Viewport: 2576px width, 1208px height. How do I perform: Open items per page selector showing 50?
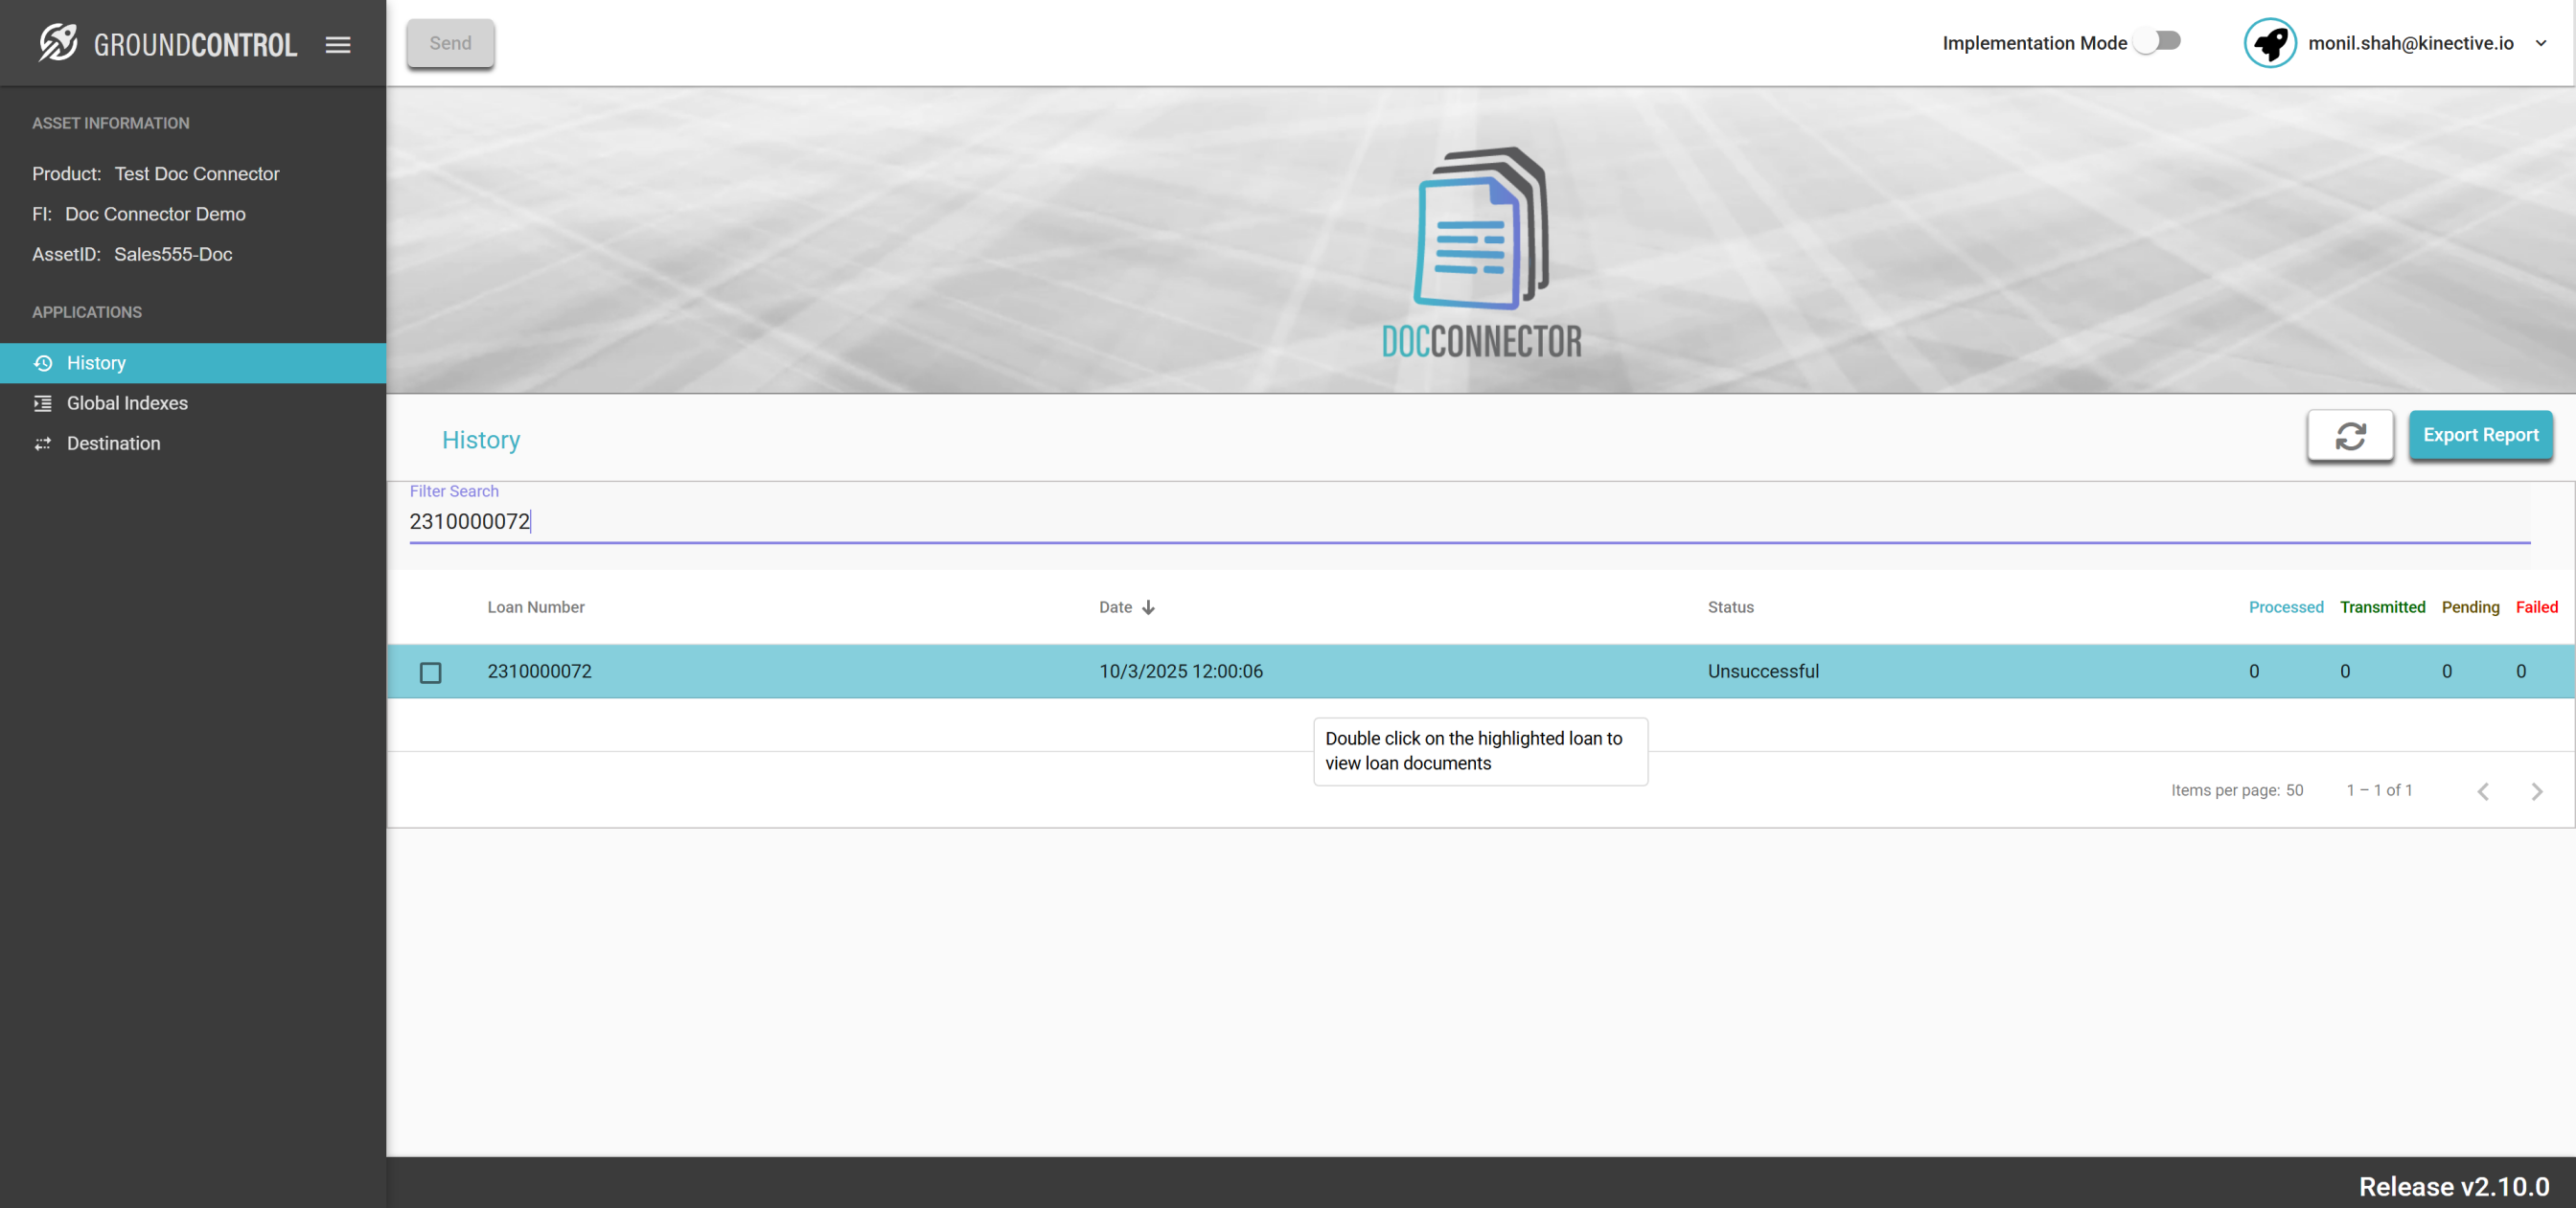pos(2294,790)
